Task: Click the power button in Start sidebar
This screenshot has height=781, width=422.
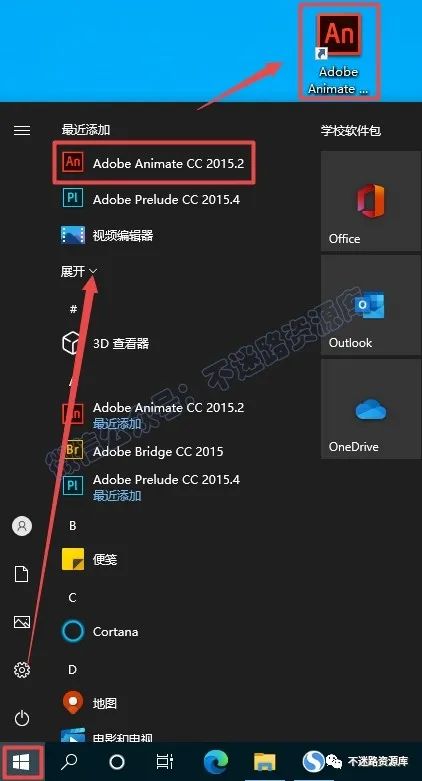Action: click(x=22, y=718)
